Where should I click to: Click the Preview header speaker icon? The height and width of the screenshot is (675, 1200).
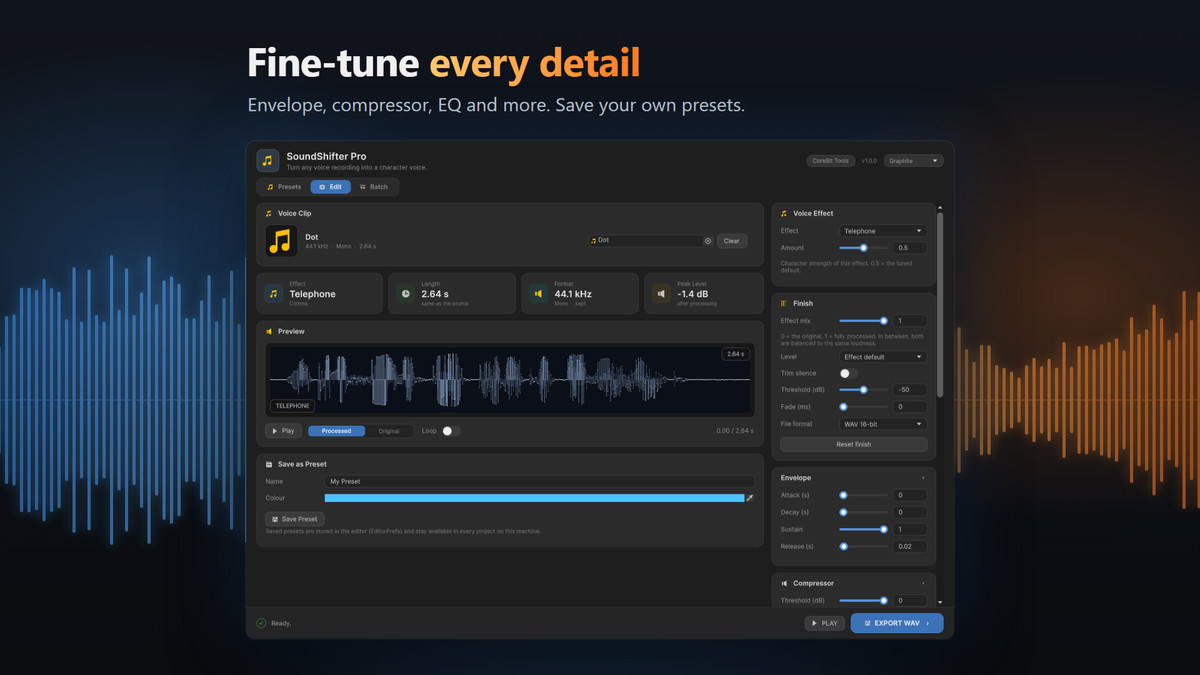click(x=269, y=331)
